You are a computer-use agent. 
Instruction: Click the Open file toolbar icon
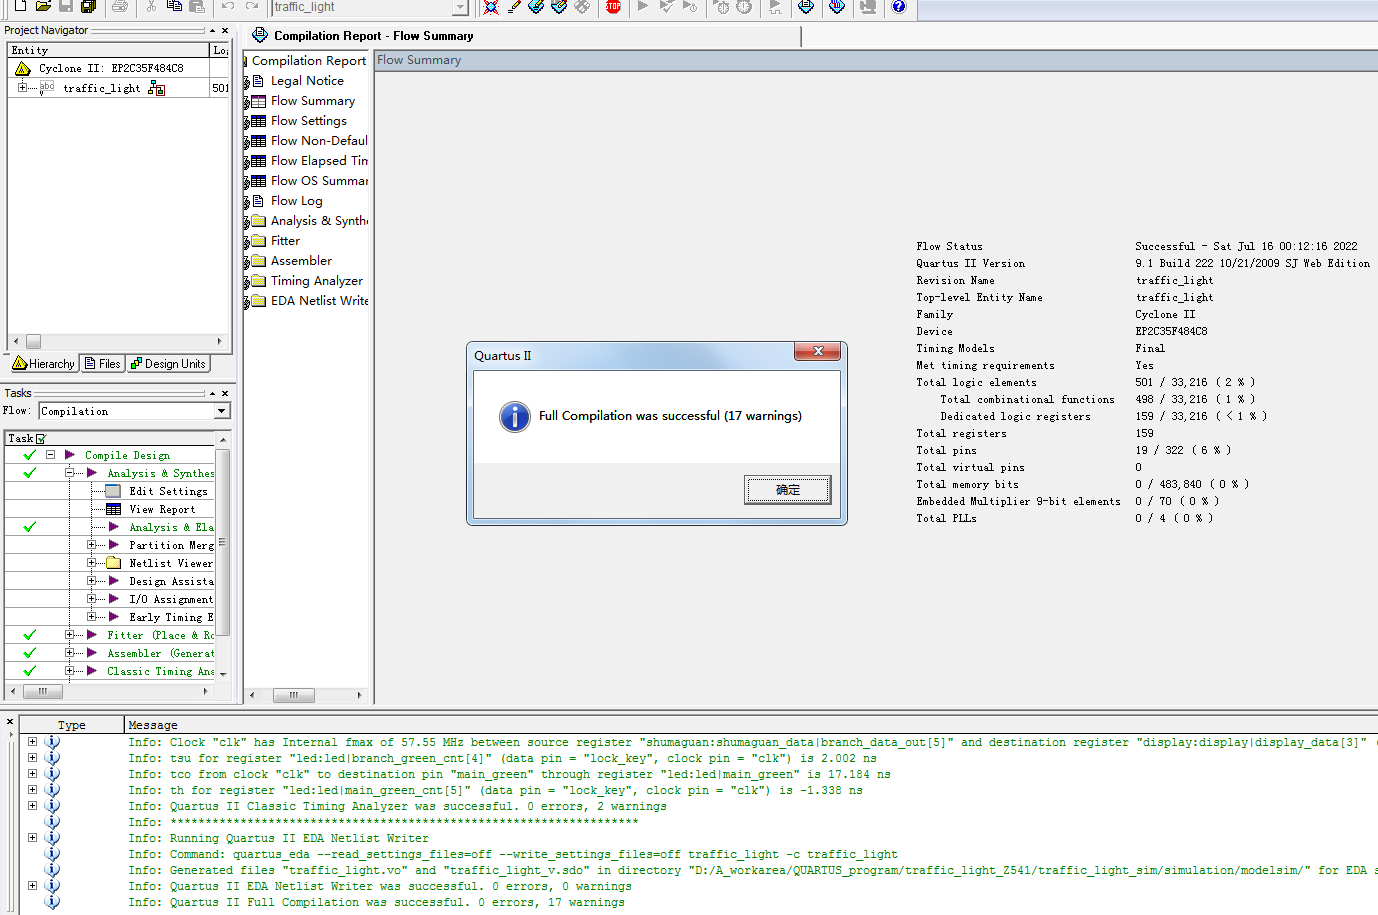point(43,6)
